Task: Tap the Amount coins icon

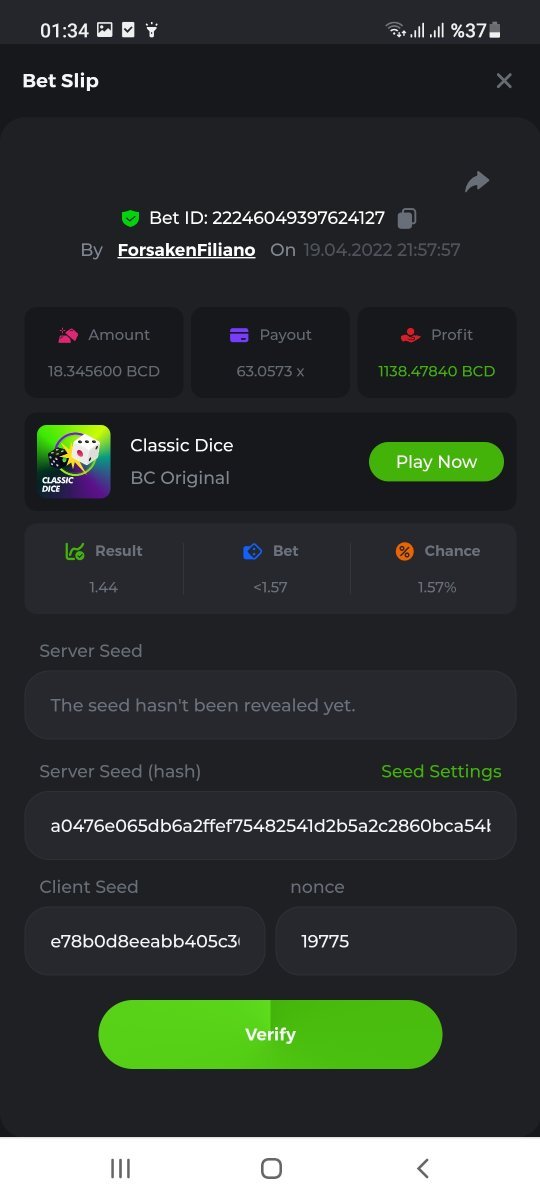Action: click(68, 335)
